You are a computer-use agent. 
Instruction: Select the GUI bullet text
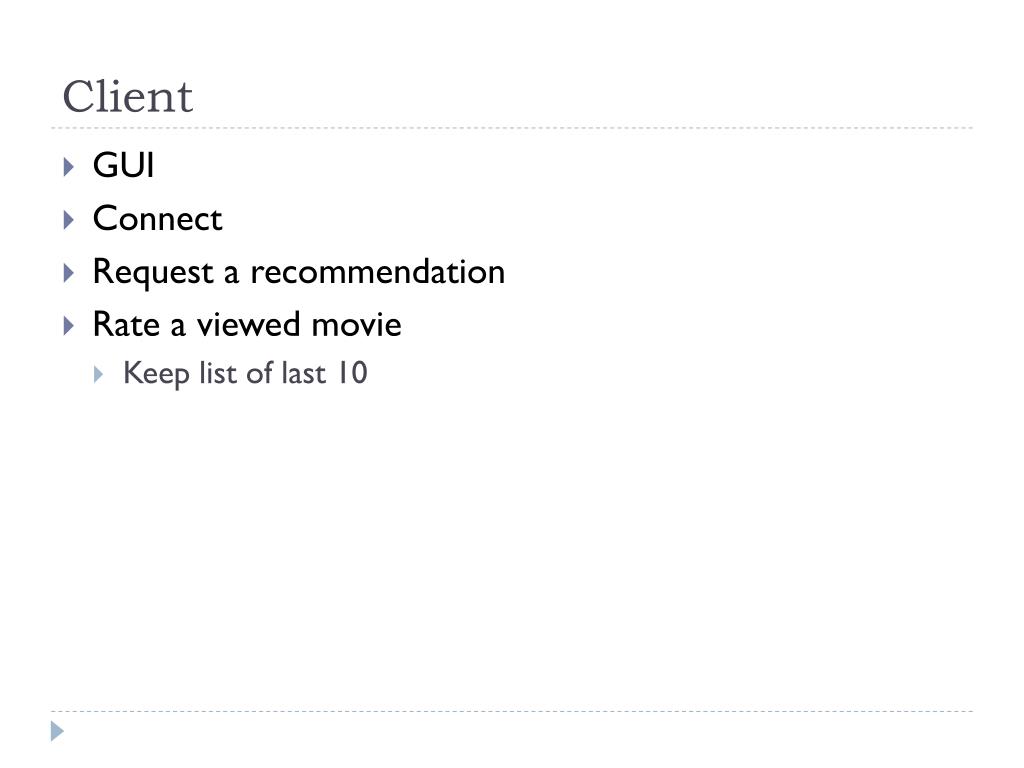(x=123, y=165)
